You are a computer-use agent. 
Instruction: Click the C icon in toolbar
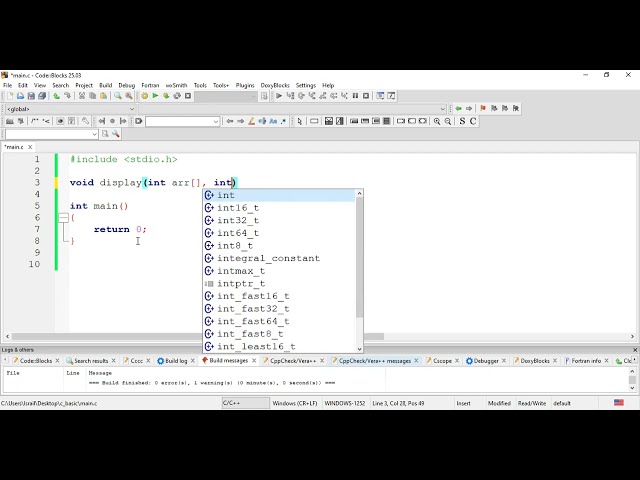(473, 121)
